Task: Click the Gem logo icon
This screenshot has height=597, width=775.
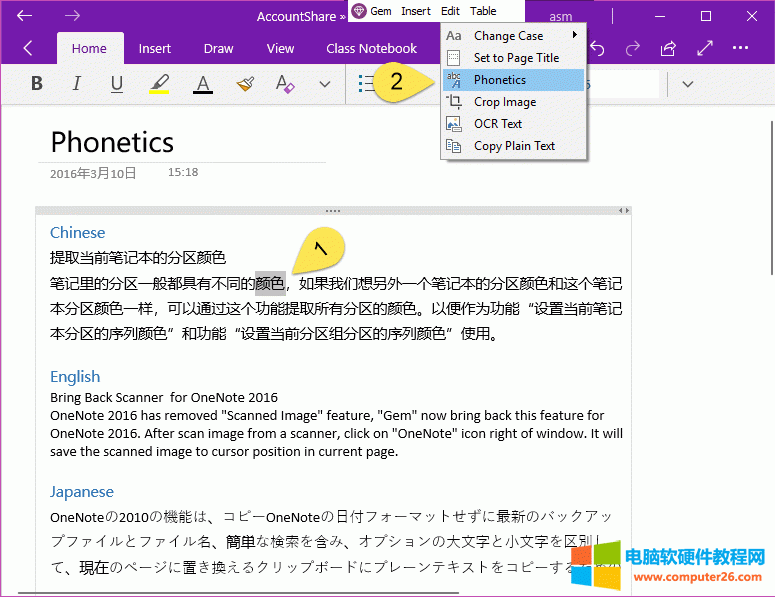Action: [359, 11]
